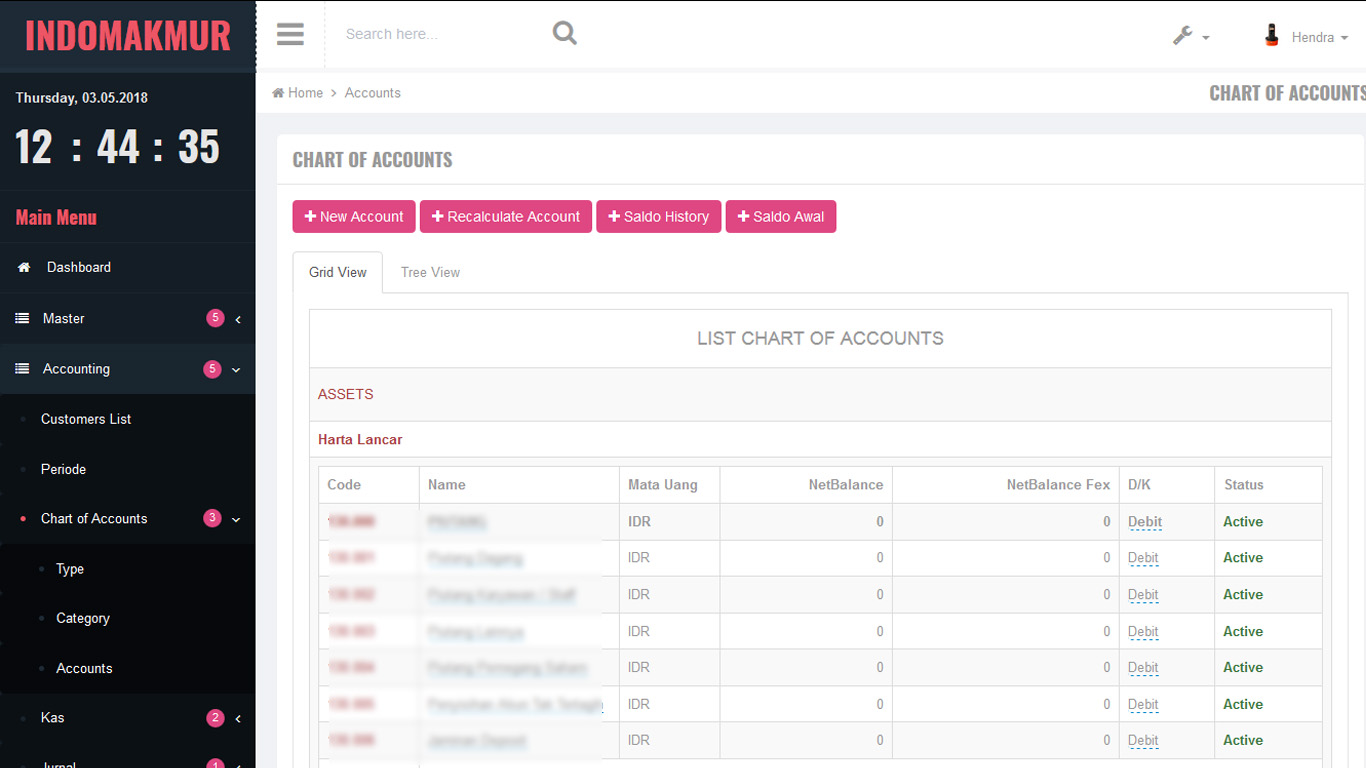This screenshot has width=1366, height=768.
Task: Collapse the Accounting menu chevron
Action: point(236,370)
